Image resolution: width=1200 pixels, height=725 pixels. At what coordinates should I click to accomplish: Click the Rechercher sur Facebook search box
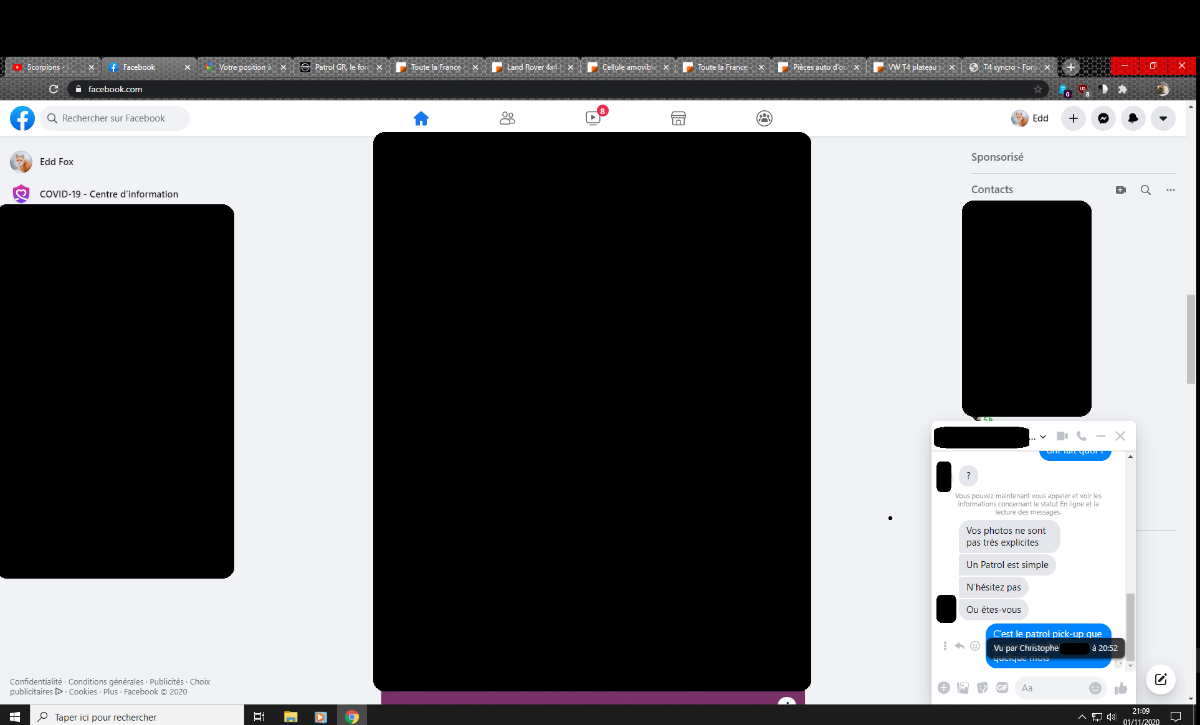114,118
